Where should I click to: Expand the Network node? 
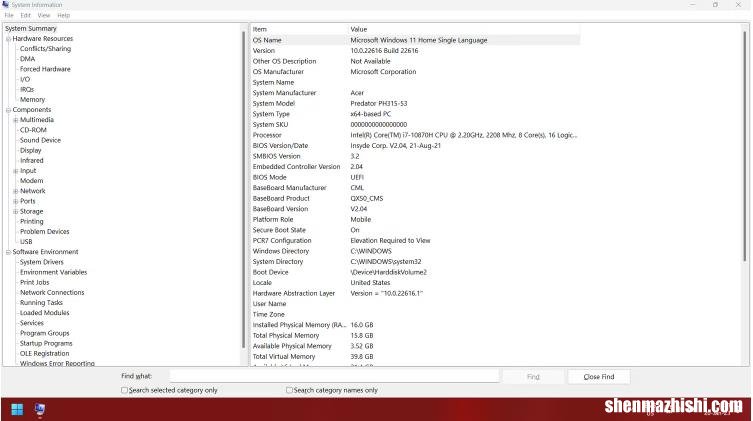point(16,191)
